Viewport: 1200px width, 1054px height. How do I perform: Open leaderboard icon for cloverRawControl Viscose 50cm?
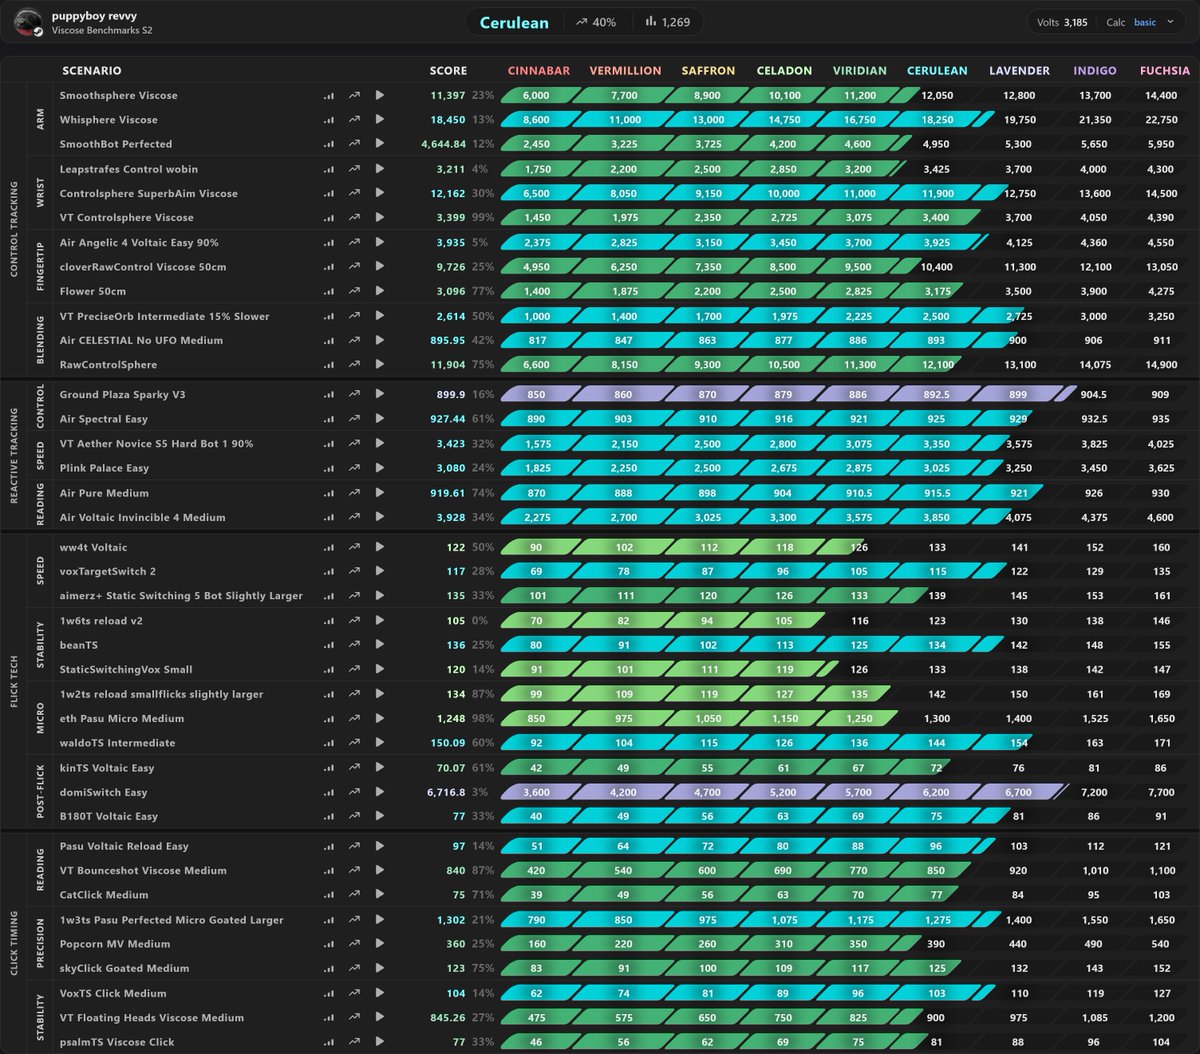tap(329, 267)
